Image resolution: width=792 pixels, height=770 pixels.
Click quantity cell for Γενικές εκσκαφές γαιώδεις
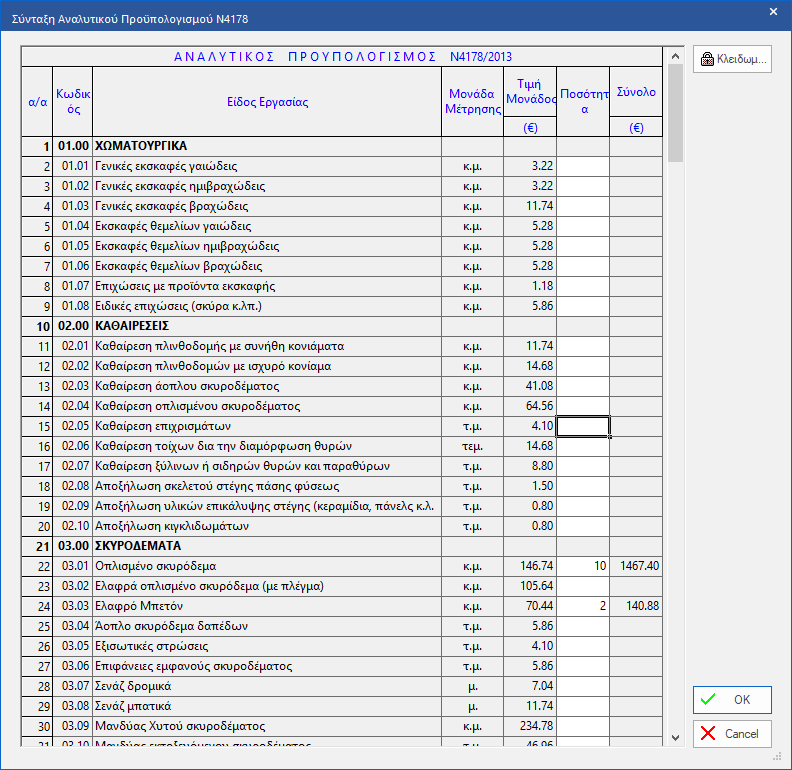[x=583, y=166]
